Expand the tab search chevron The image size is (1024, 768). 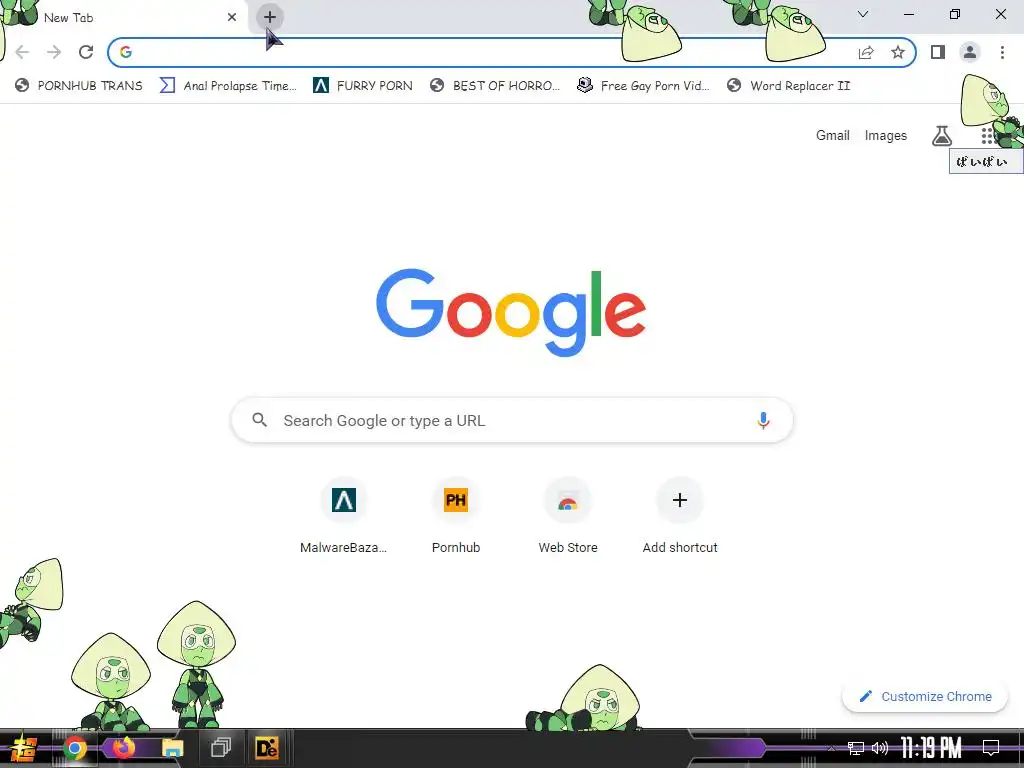point(863,14)
